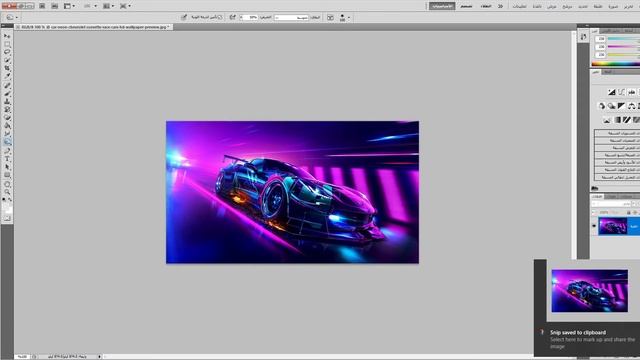Select the Gradient tool
This screenshot has height=360, width=640.
click(x=7, y=126)
